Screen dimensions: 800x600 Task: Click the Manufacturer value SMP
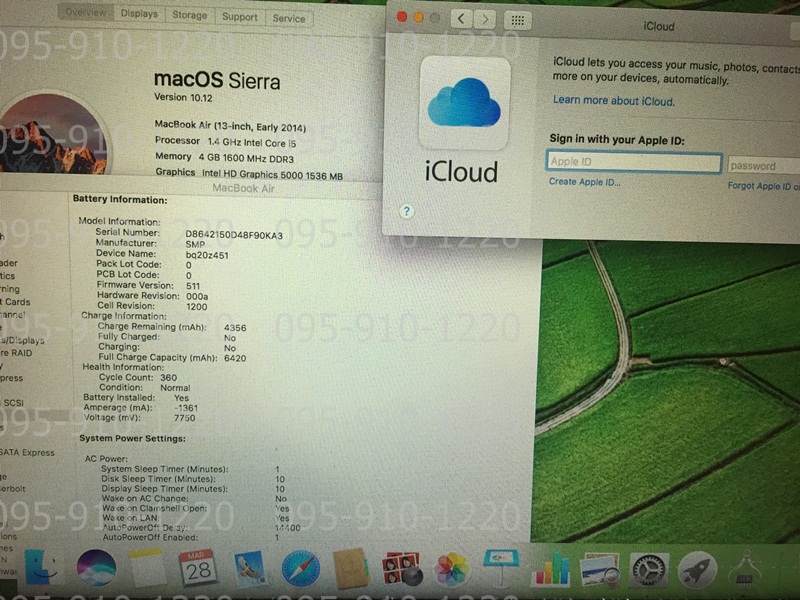click(195, 244)
